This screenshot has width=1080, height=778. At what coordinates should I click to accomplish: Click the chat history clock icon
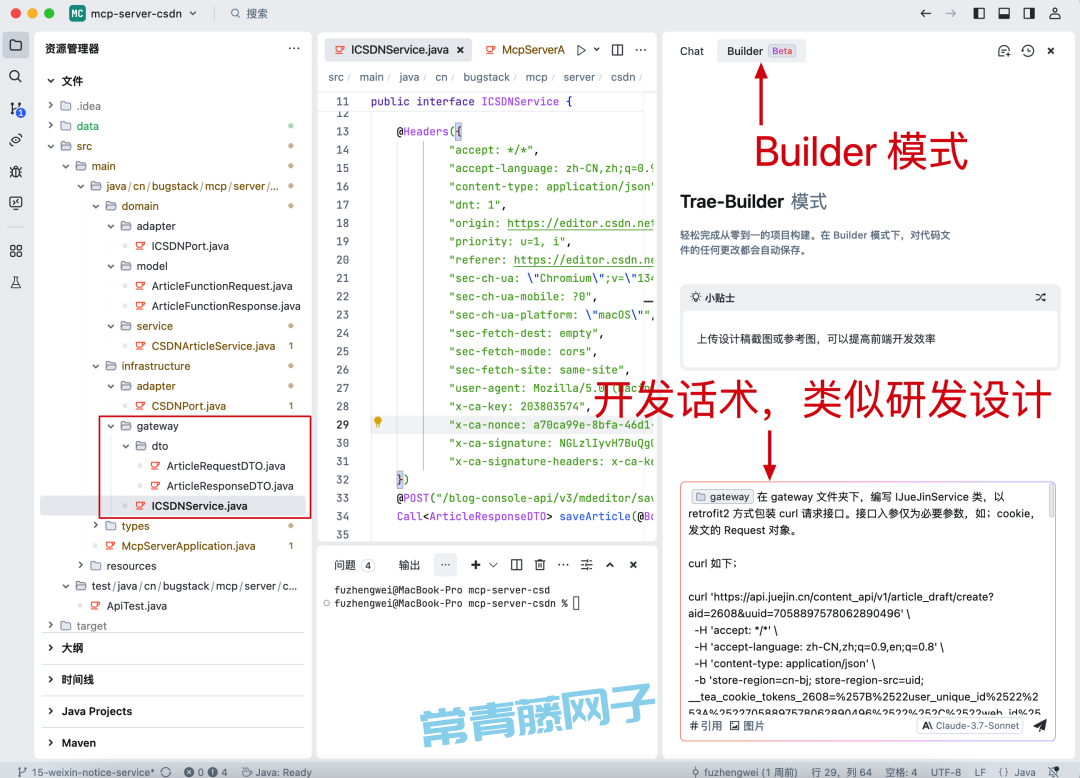pyautogui.click(x=1027, y=51)
